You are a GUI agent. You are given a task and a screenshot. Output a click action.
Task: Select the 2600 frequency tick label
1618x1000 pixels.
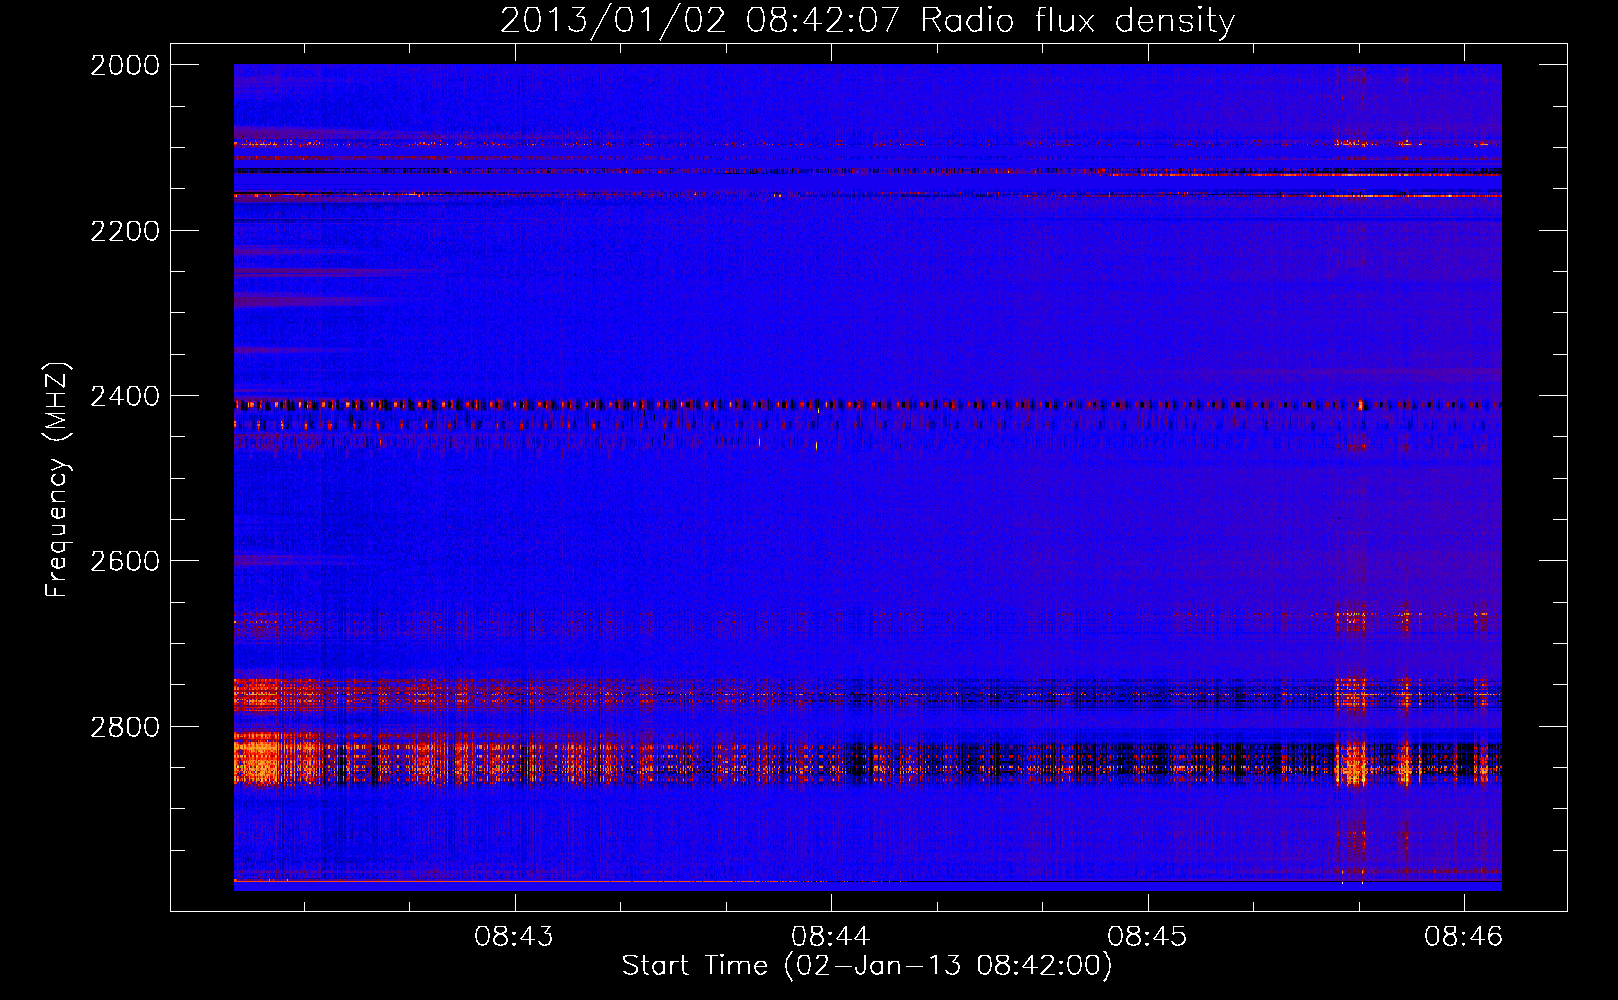[x=125, y=561]
